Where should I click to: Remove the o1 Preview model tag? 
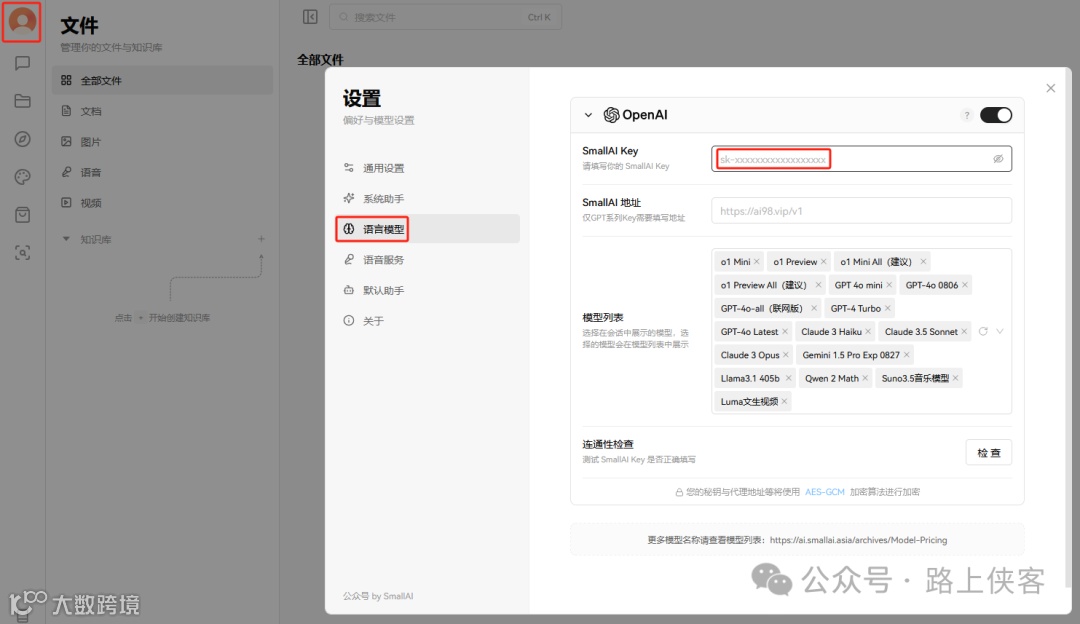click(x=823, y=262)
